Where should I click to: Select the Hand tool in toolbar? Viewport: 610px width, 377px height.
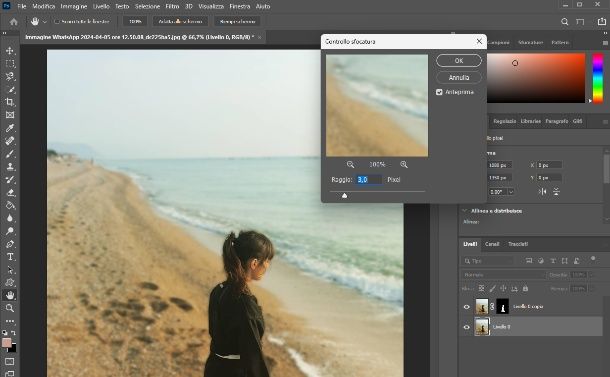tap(10, 295)
